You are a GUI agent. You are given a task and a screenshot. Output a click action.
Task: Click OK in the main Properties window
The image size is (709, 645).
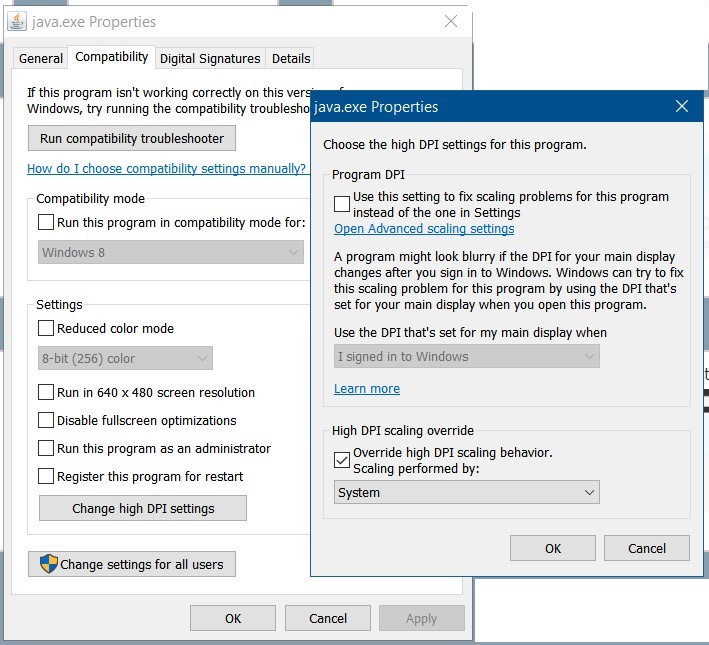233,618
